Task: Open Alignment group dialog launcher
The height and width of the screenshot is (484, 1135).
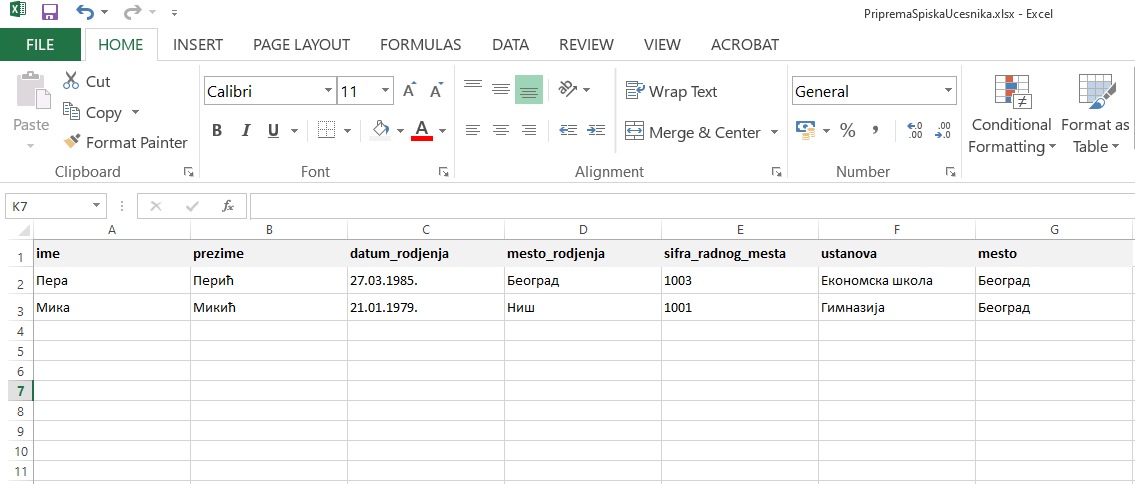Action: 777,171
